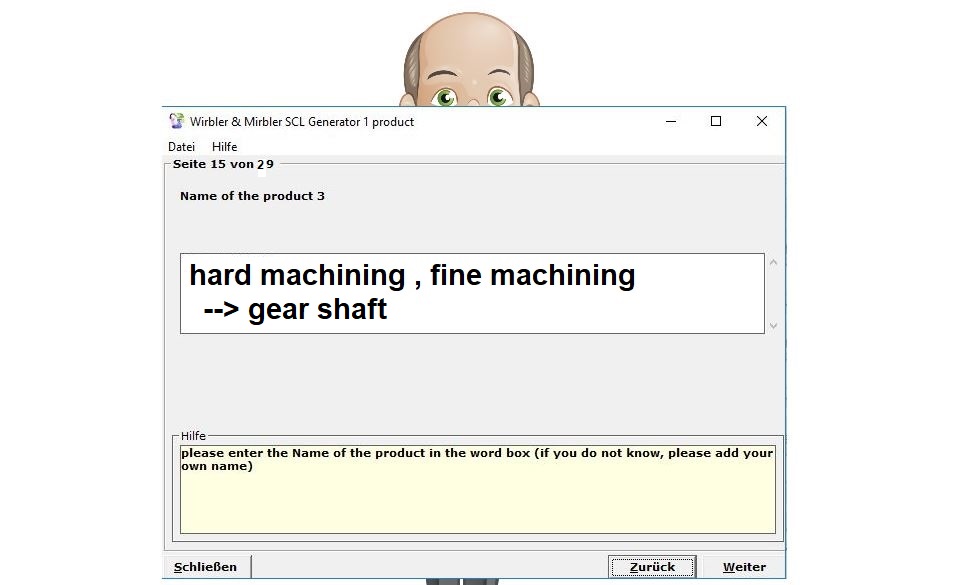Click the window title text in title bar
Image resolution: width=958 pixels, height=585 pixels.
(x=301, y=122)
